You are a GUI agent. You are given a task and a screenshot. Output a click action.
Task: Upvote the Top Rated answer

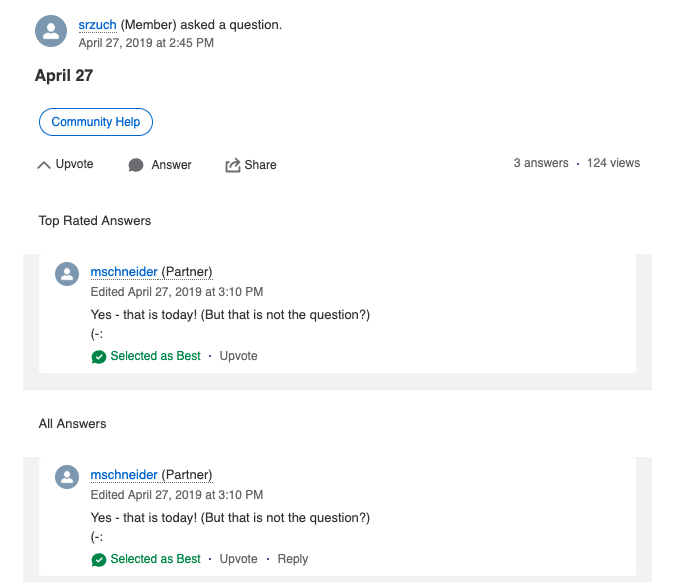(x=239, y=356)
